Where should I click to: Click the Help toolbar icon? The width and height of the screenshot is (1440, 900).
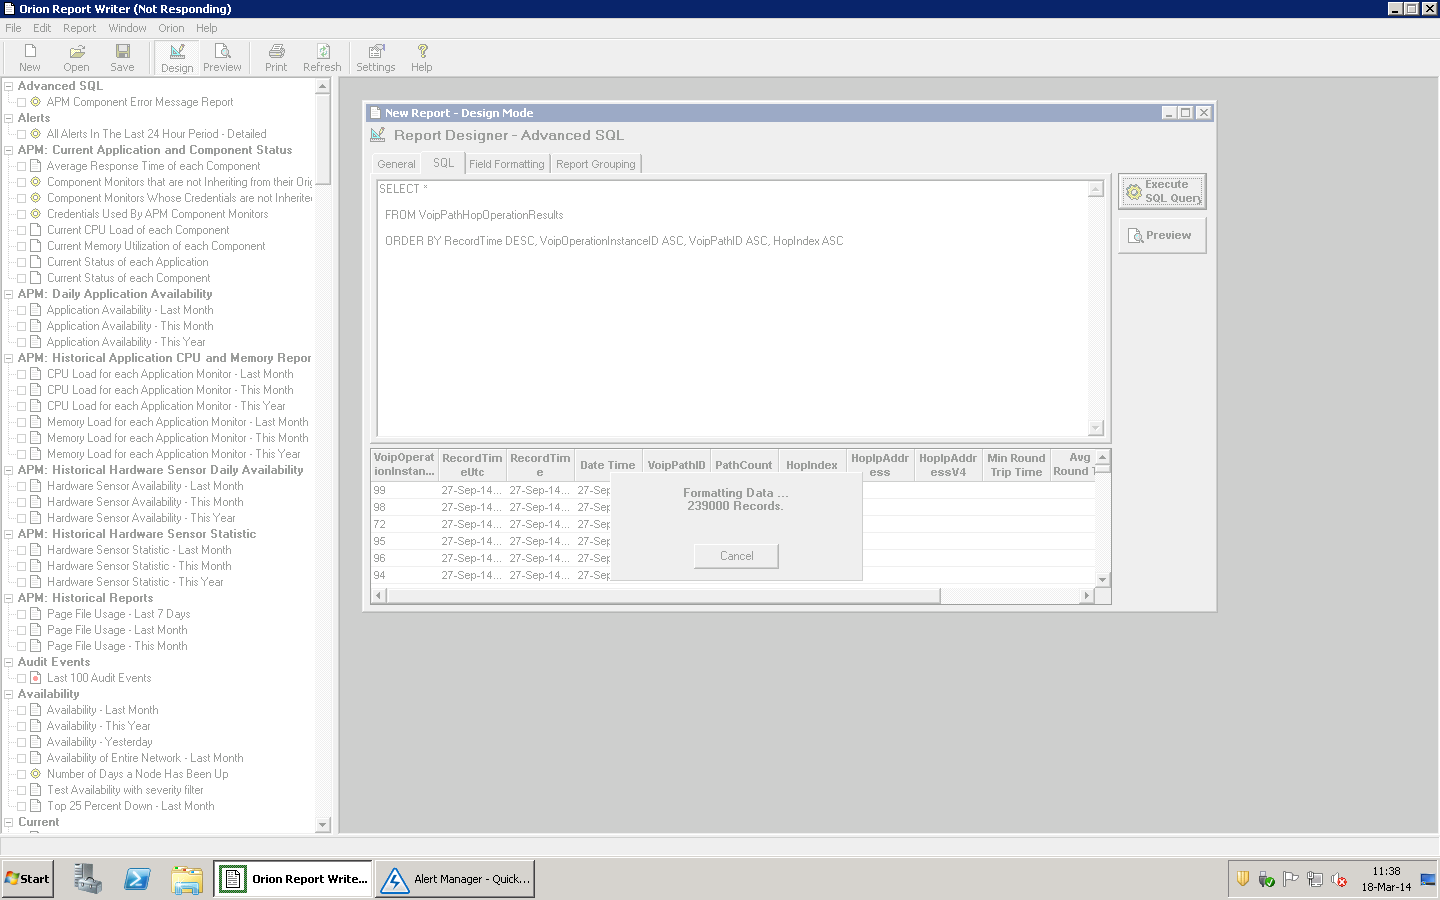(422, 58)
